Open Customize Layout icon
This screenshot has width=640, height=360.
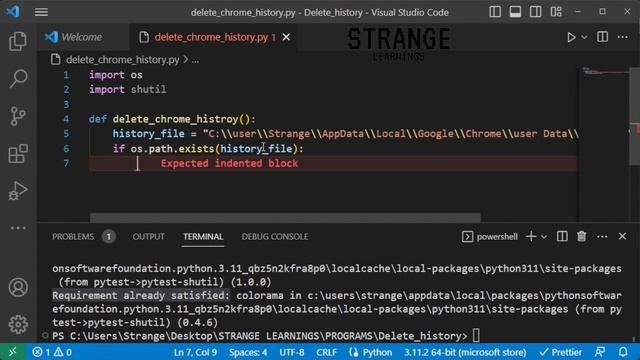point(556,12)
